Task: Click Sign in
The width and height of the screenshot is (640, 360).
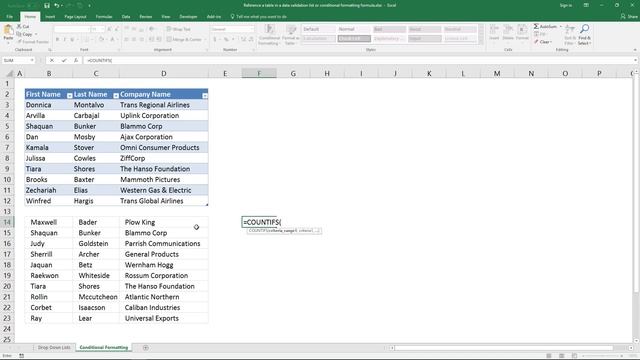Action: click(x=566, y=5)
